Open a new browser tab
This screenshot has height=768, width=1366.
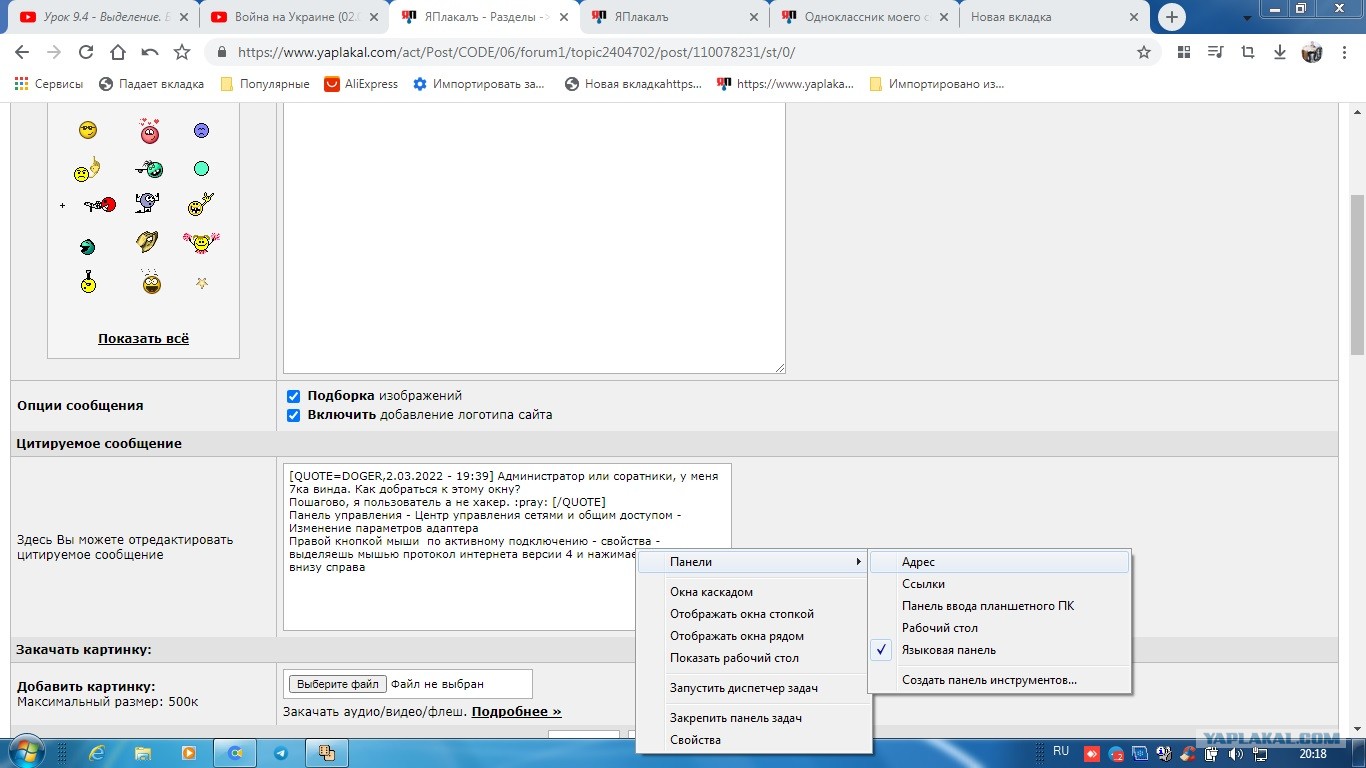(x=1172, y=17)
